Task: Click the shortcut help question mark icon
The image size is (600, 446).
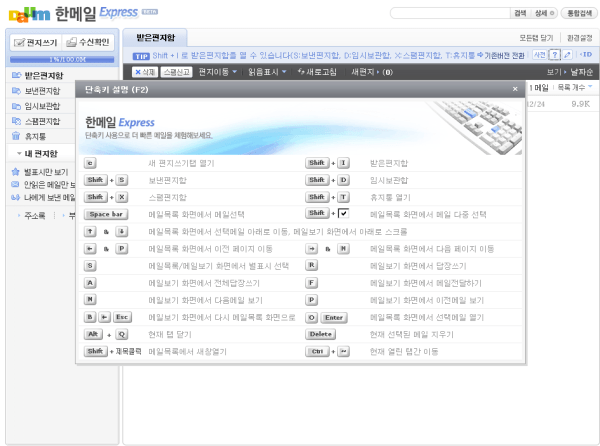Action: click(x=554, y=55)
